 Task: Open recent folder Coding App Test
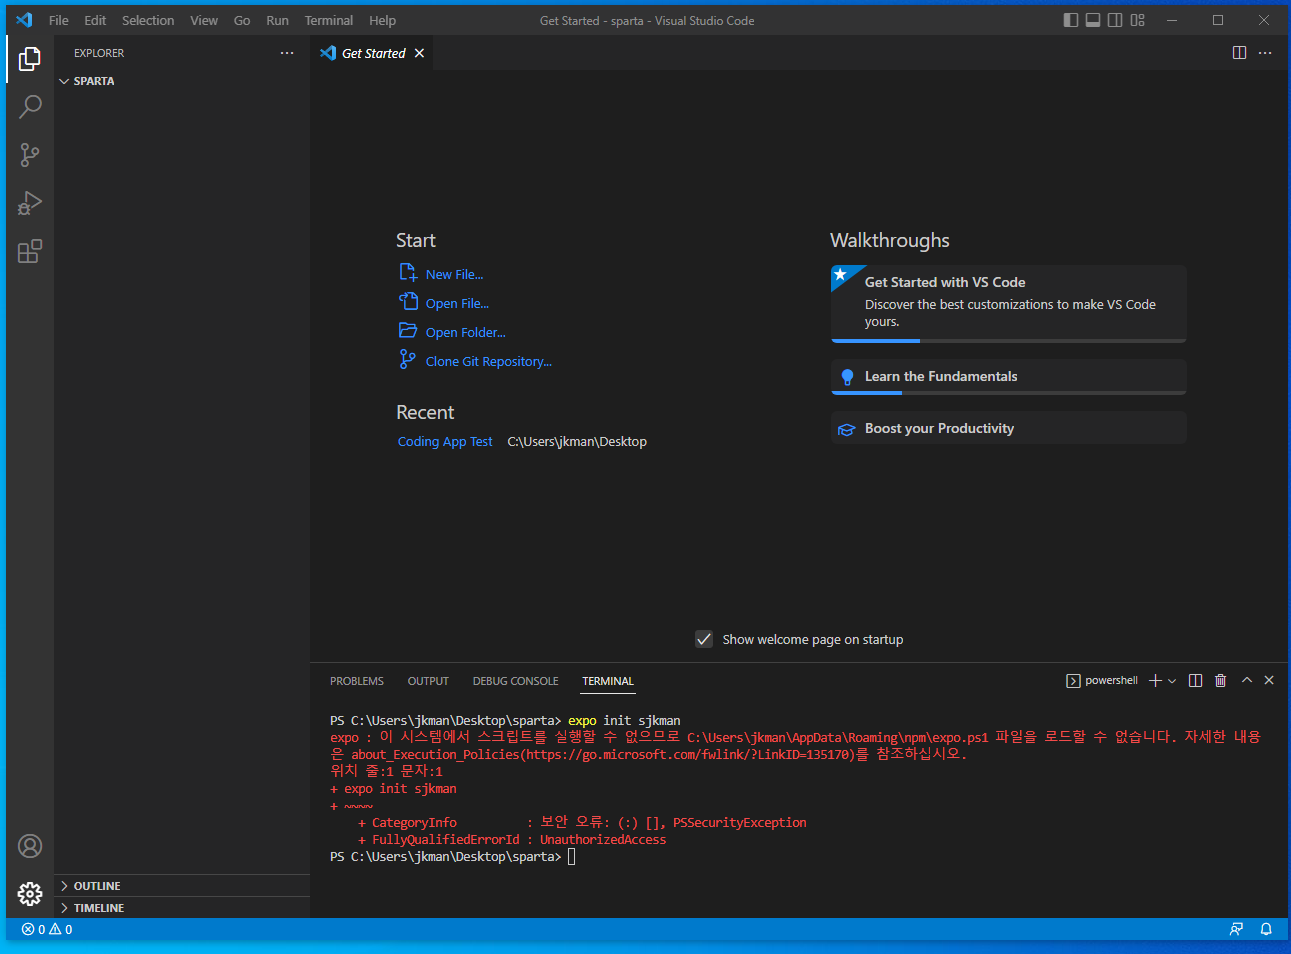pos(445,442)
